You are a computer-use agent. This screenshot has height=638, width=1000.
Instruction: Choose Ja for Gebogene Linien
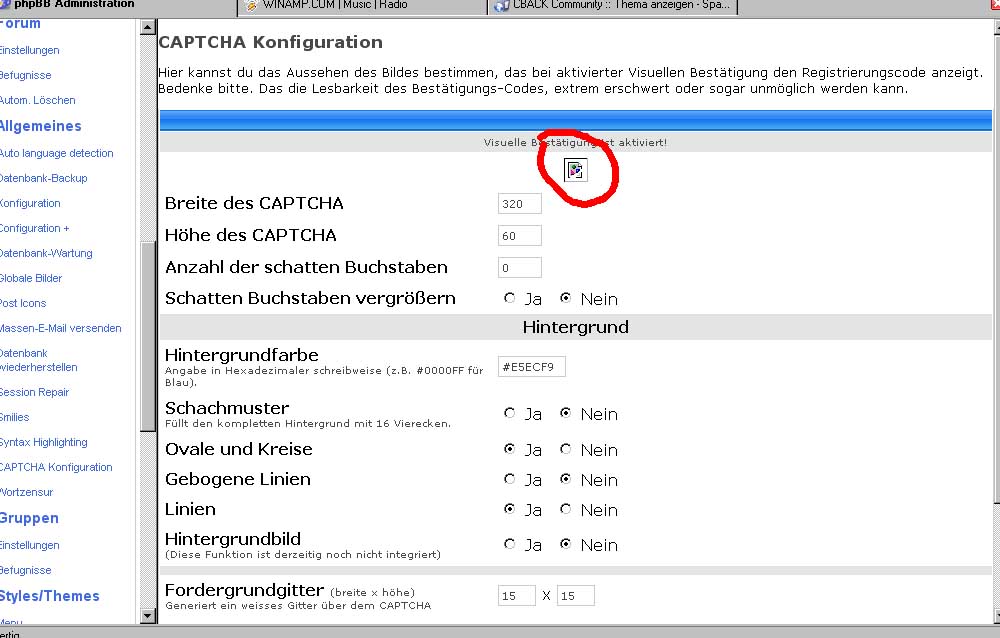coord(510,480)
